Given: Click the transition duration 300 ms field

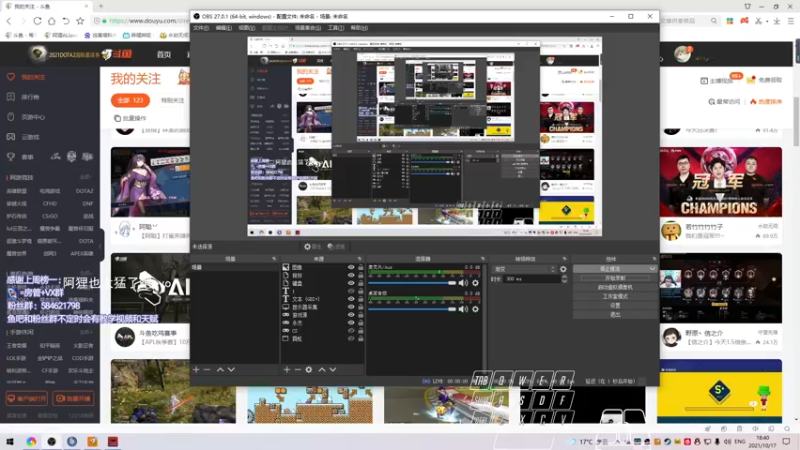Looking at the screenshot, I should pyautogui.click(x=532, y=279).
